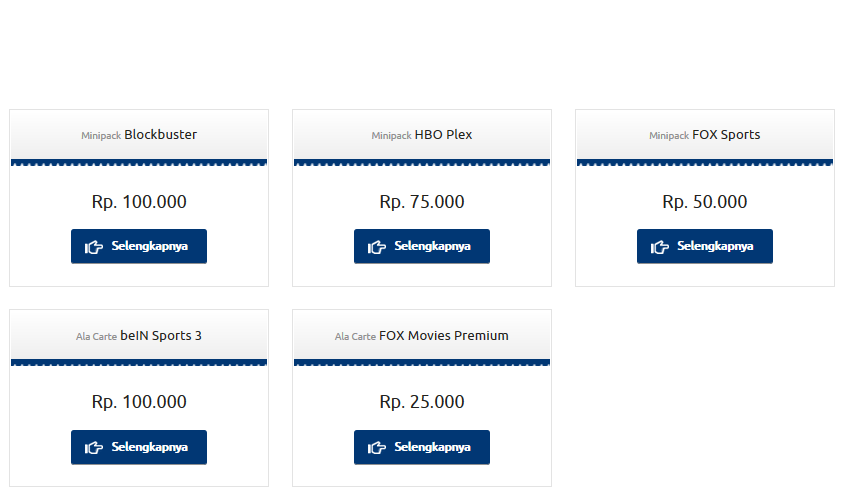Select the Minipack HBO Plex card header
The width and height of the screenshot is (844, 501).
coord(422,135)
